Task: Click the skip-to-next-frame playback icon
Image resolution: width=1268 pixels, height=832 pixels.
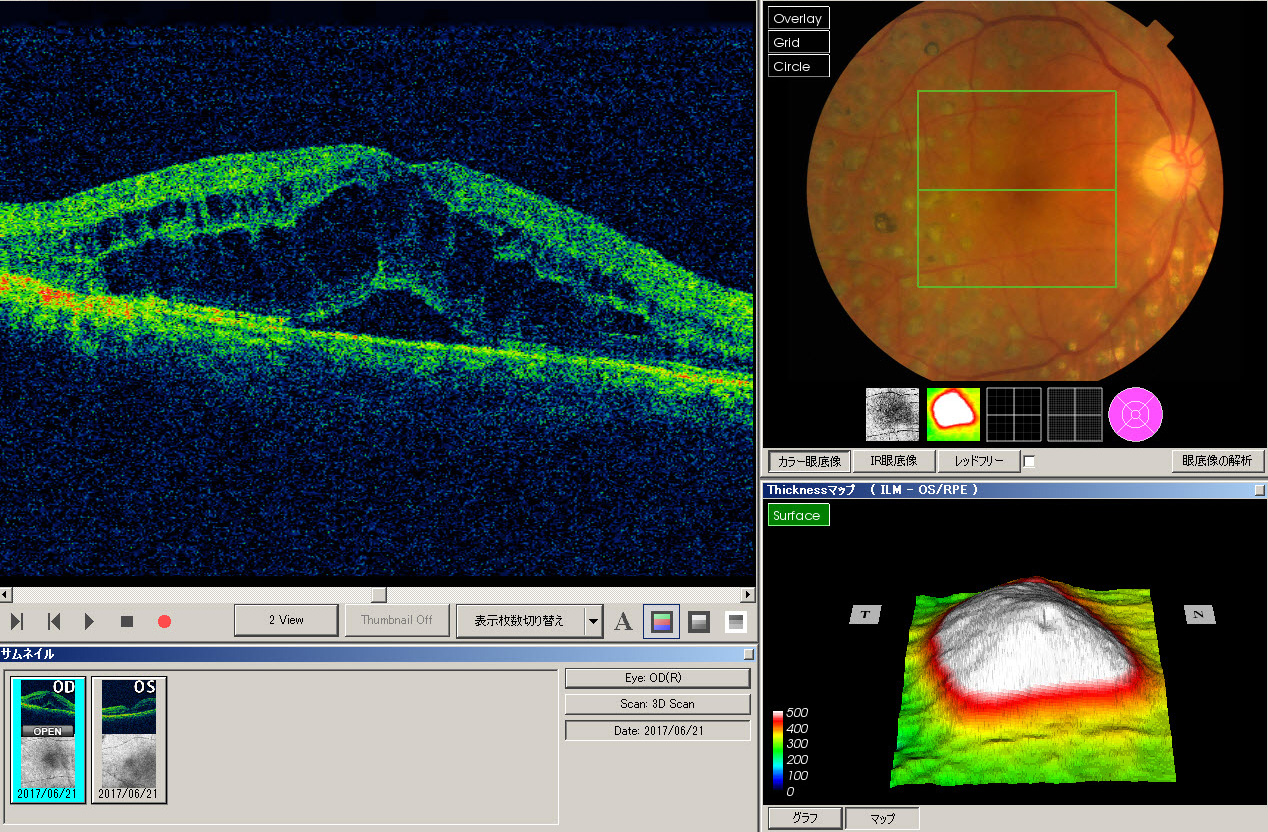Action: coord(17,621)
